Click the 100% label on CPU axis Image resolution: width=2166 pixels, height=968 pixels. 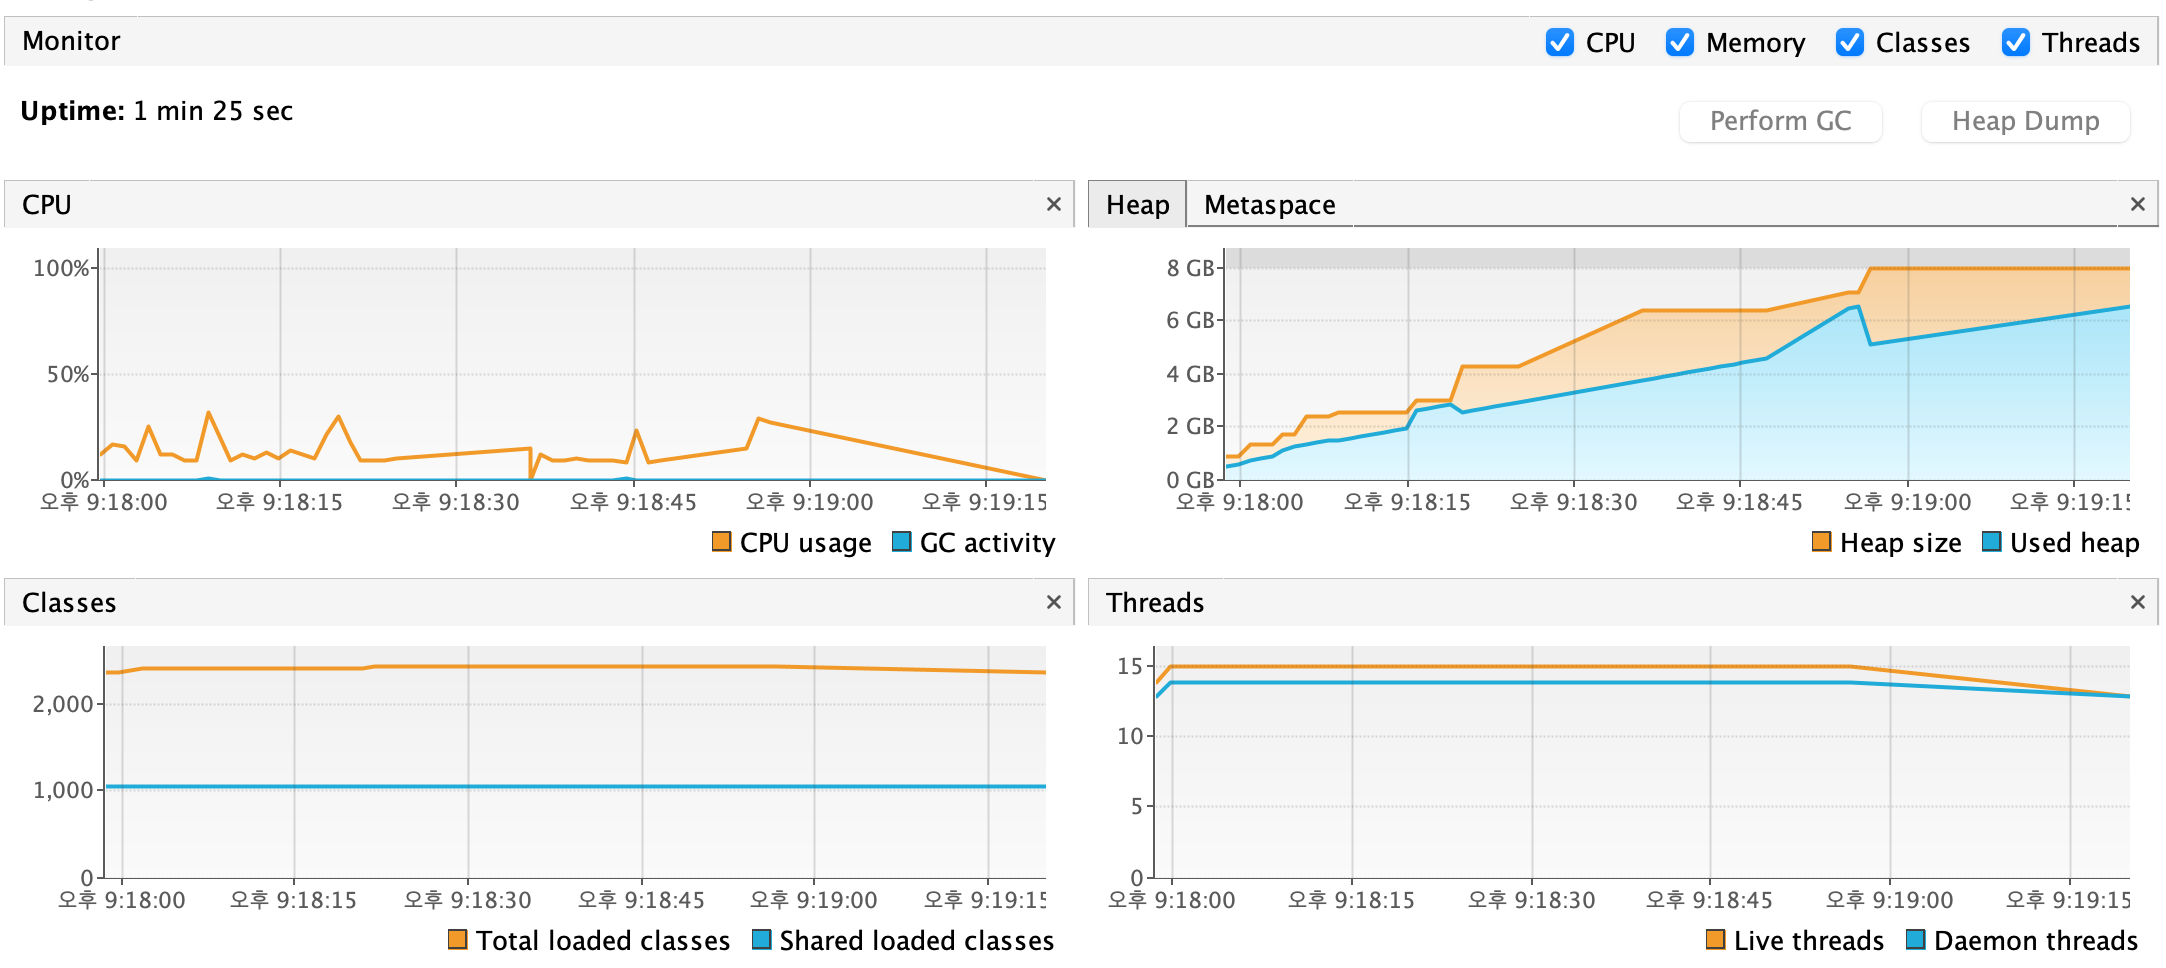[x=62, y=268]
